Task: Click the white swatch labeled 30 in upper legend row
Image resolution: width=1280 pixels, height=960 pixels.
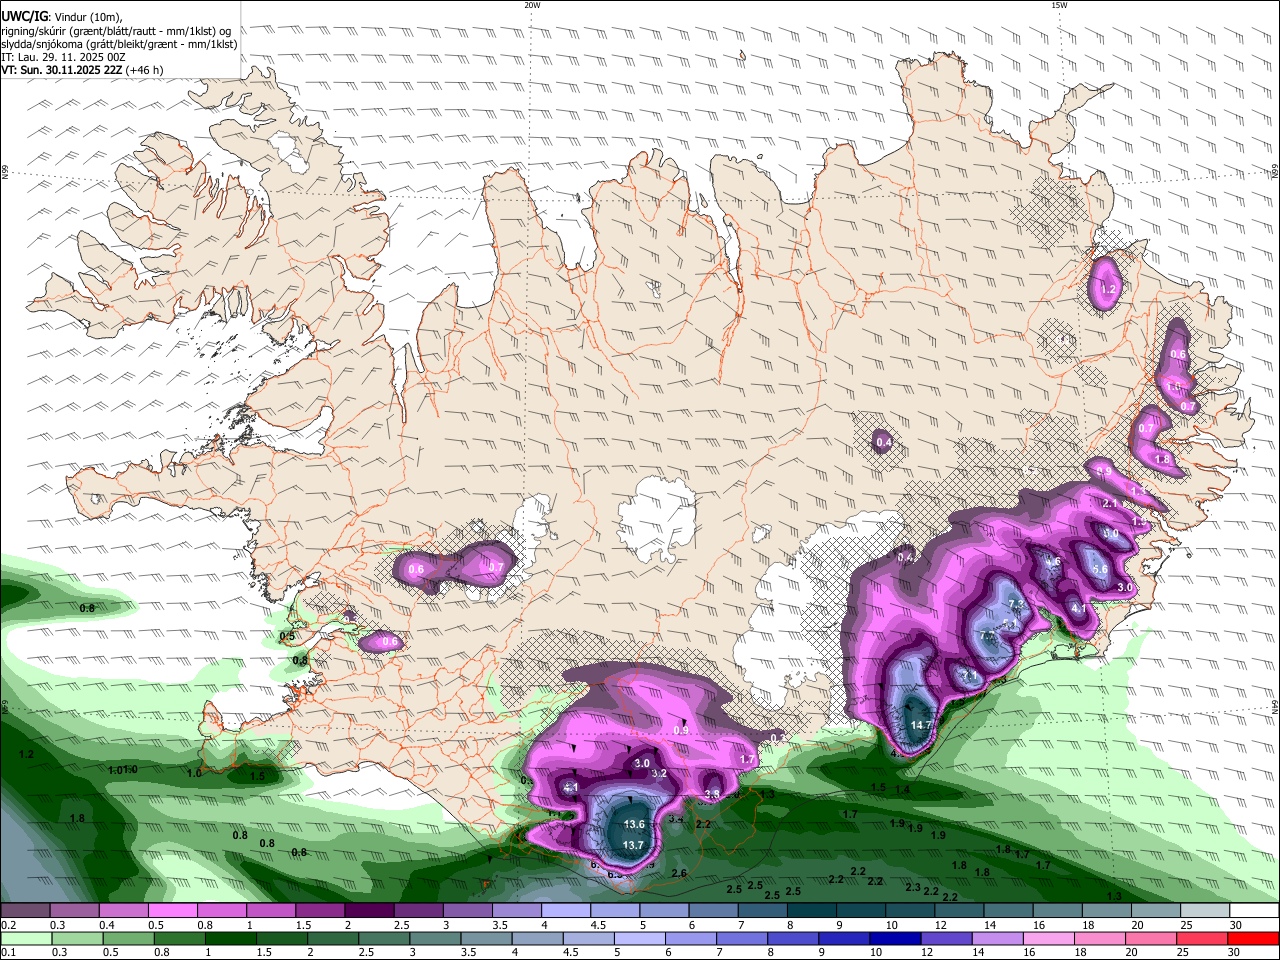Action: (x=1254, y=911)
